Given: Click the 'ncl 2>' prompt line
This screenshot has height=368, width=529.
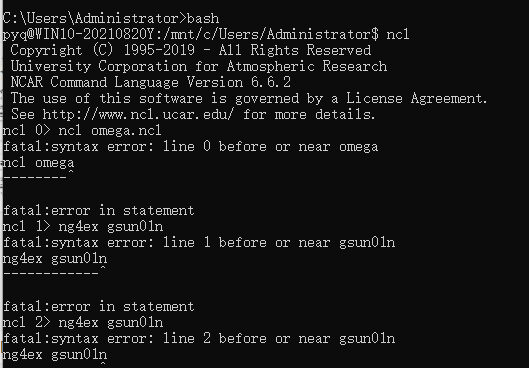Looking at the screenshot, I should point(83,322).
